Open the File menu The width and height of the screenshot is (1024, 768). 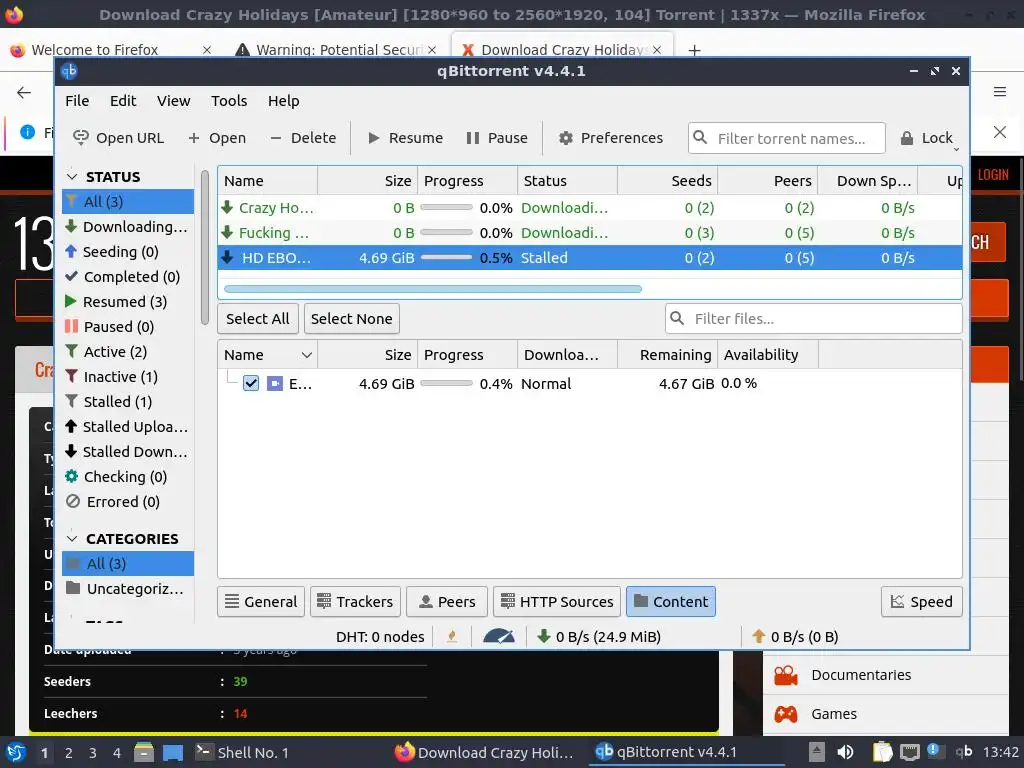(x=77, y=101)
